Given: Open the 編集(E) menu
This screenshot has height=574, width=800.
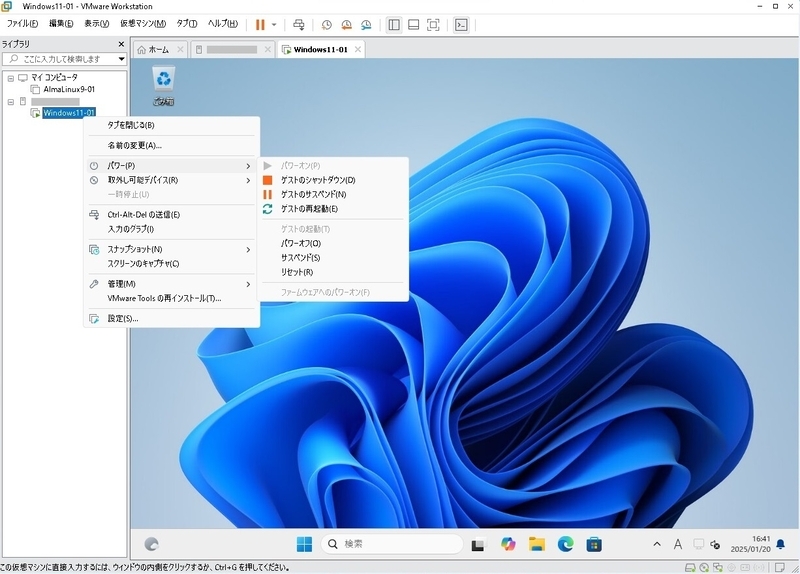Looking at the screenshot, I should pos(61,24).
